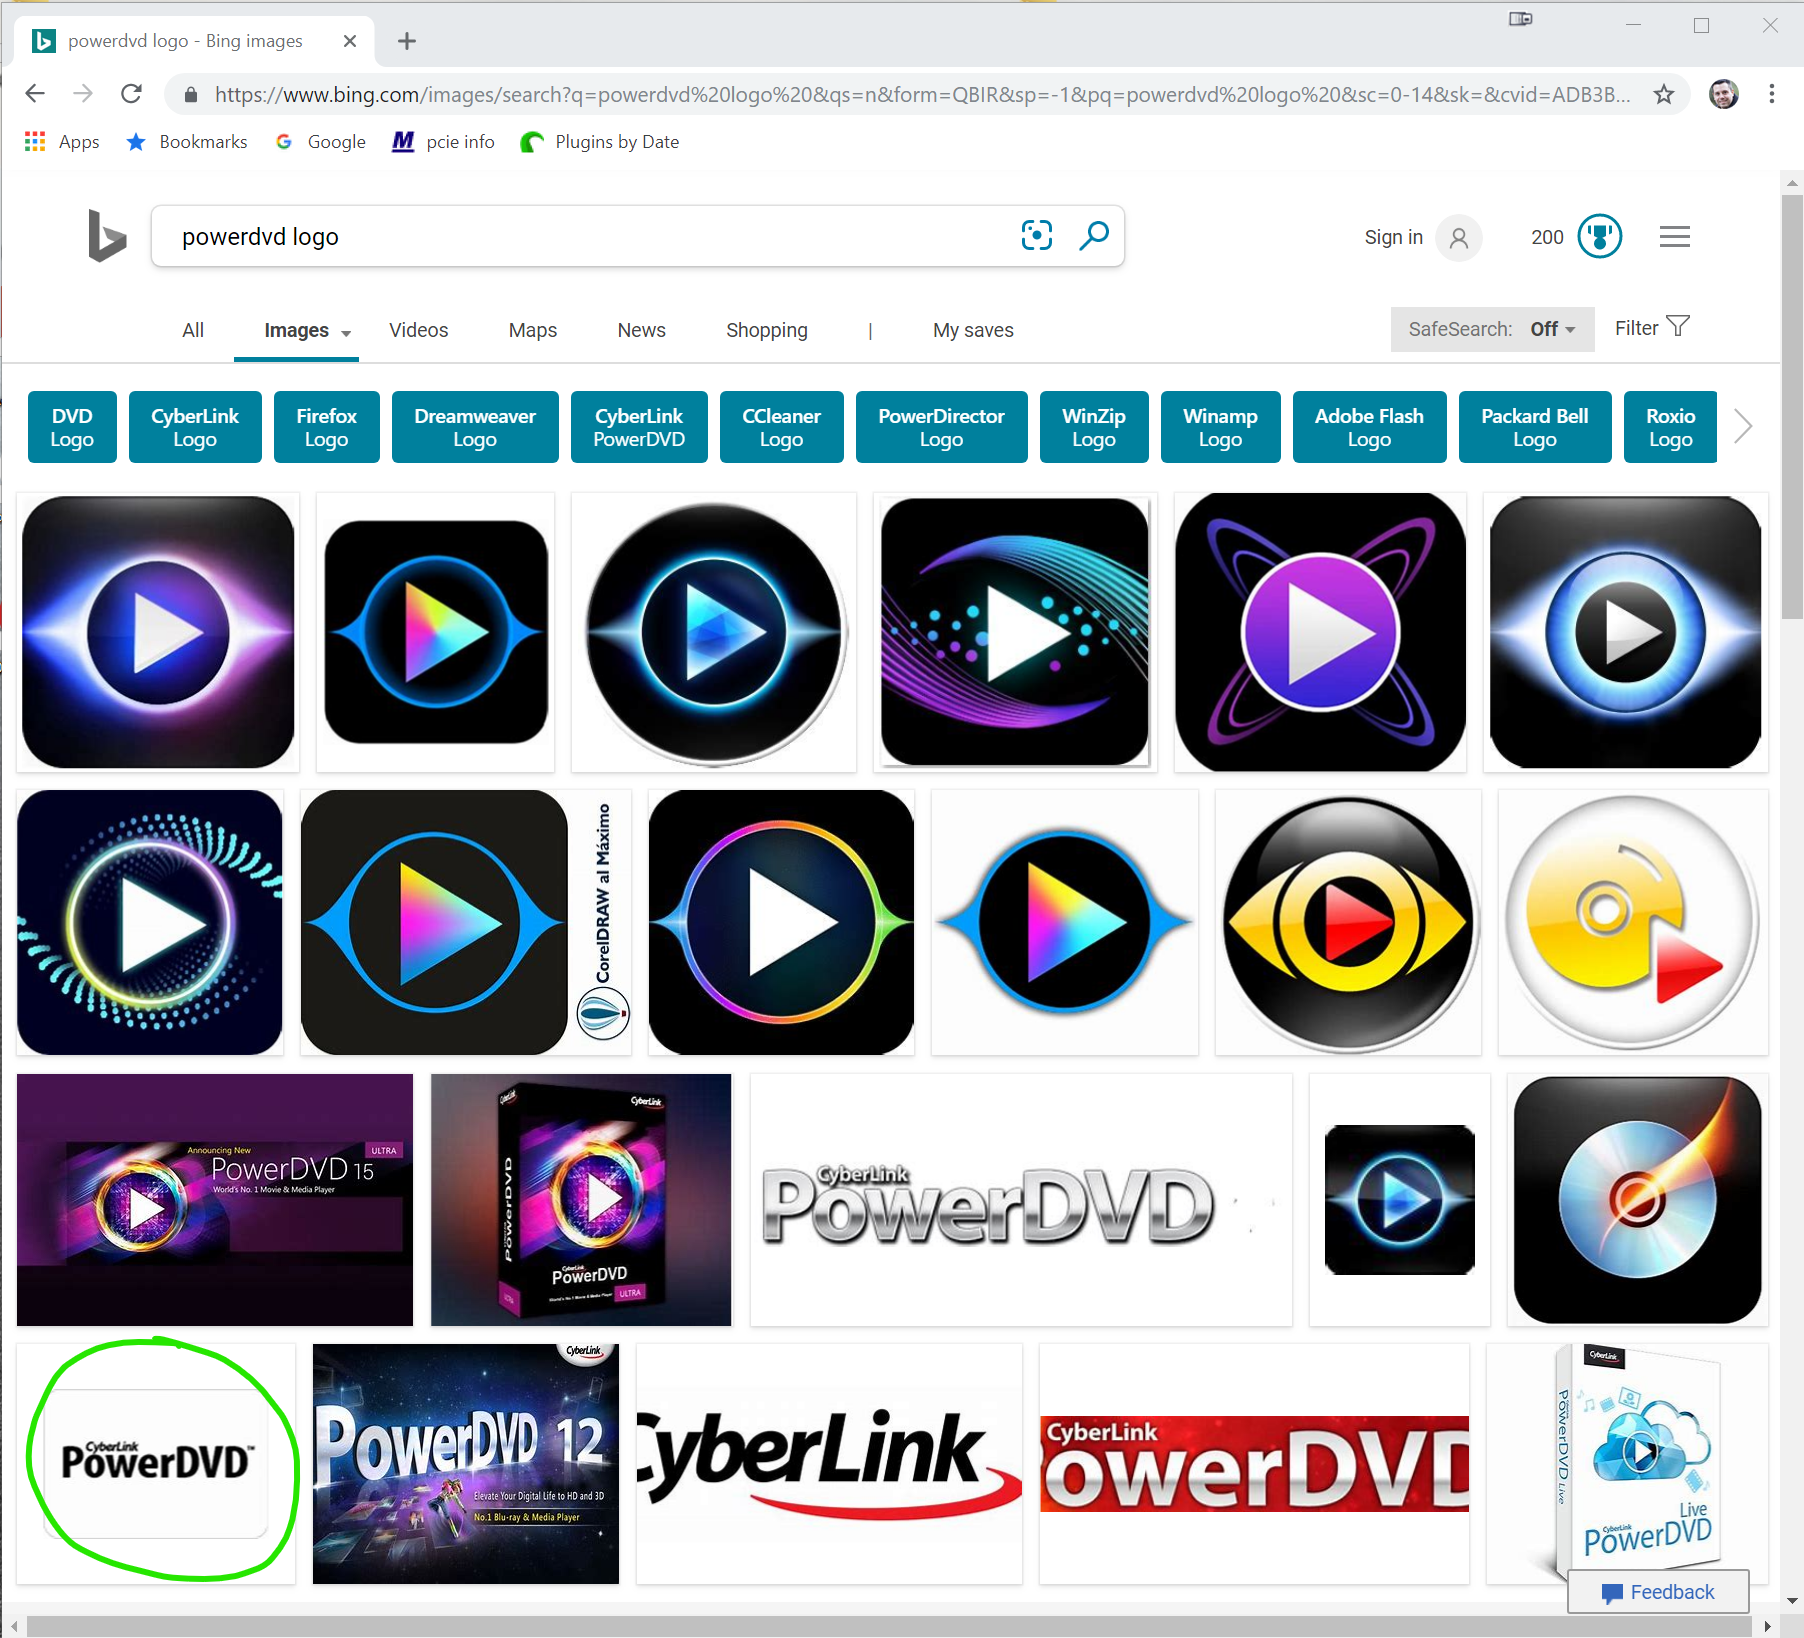Open the Bookmarks star folder

pos(187,142)
